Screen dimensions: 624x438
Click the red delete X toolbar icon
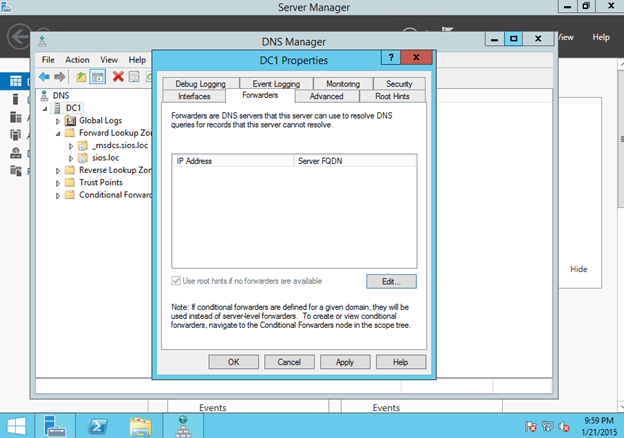coord(118,76)
